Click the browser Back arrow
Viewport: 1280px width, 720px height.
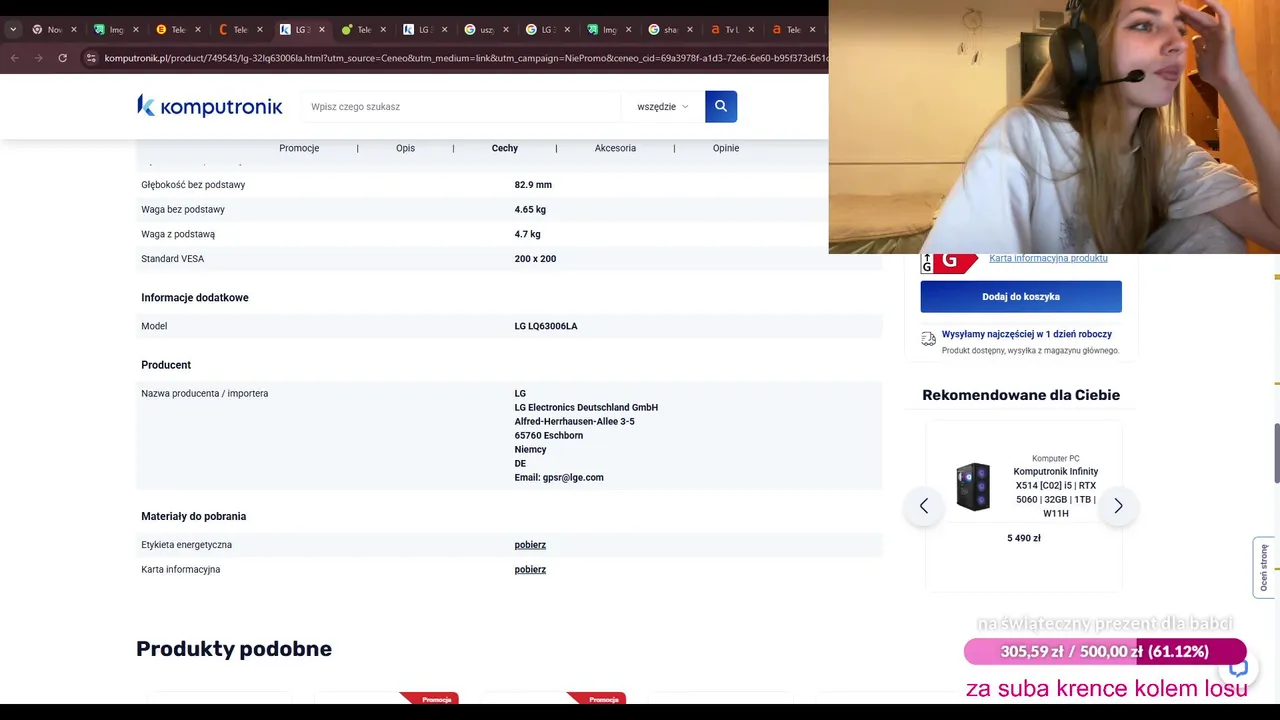(14, 58)
